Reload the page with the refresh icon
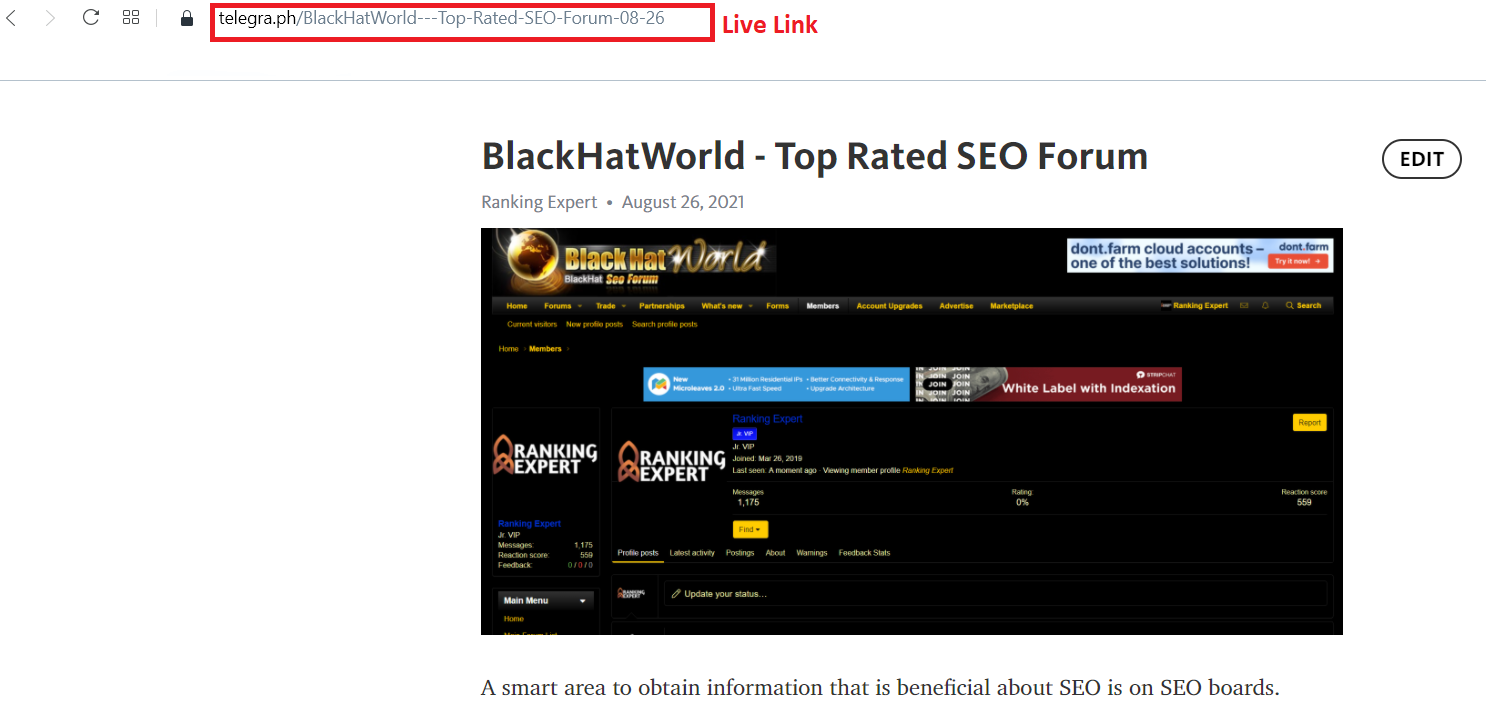The width and height of the screenshot is (1486, 704). pos(91,18)
